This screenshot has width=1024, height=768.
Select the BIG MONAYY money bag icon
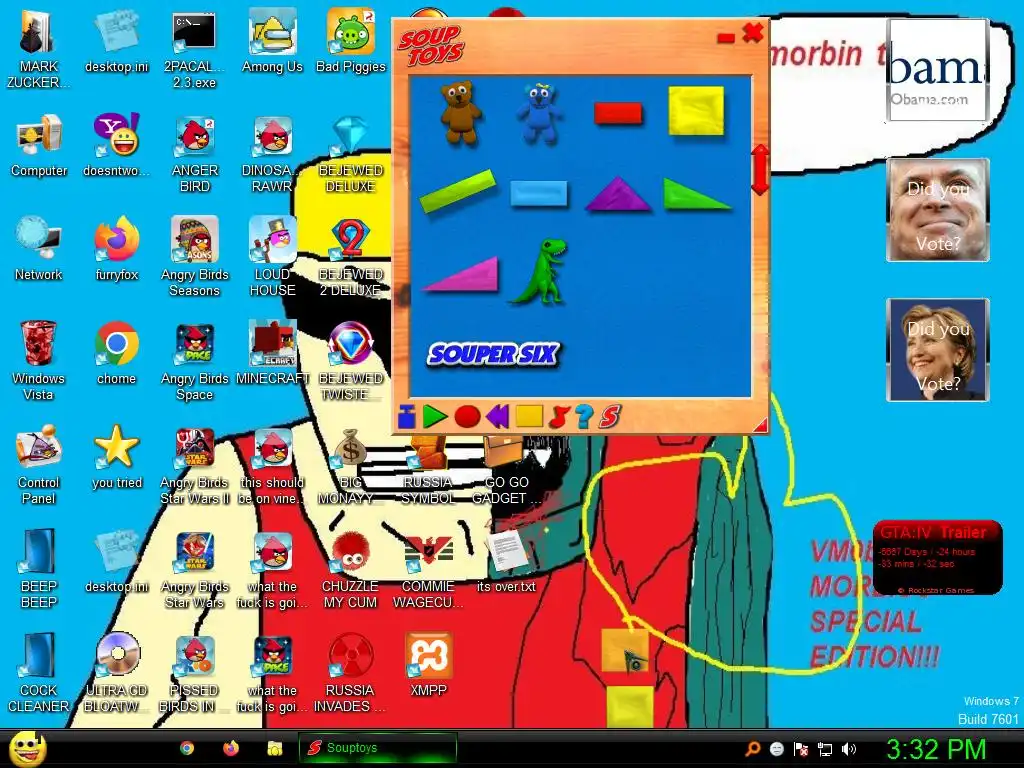(351, 465)
